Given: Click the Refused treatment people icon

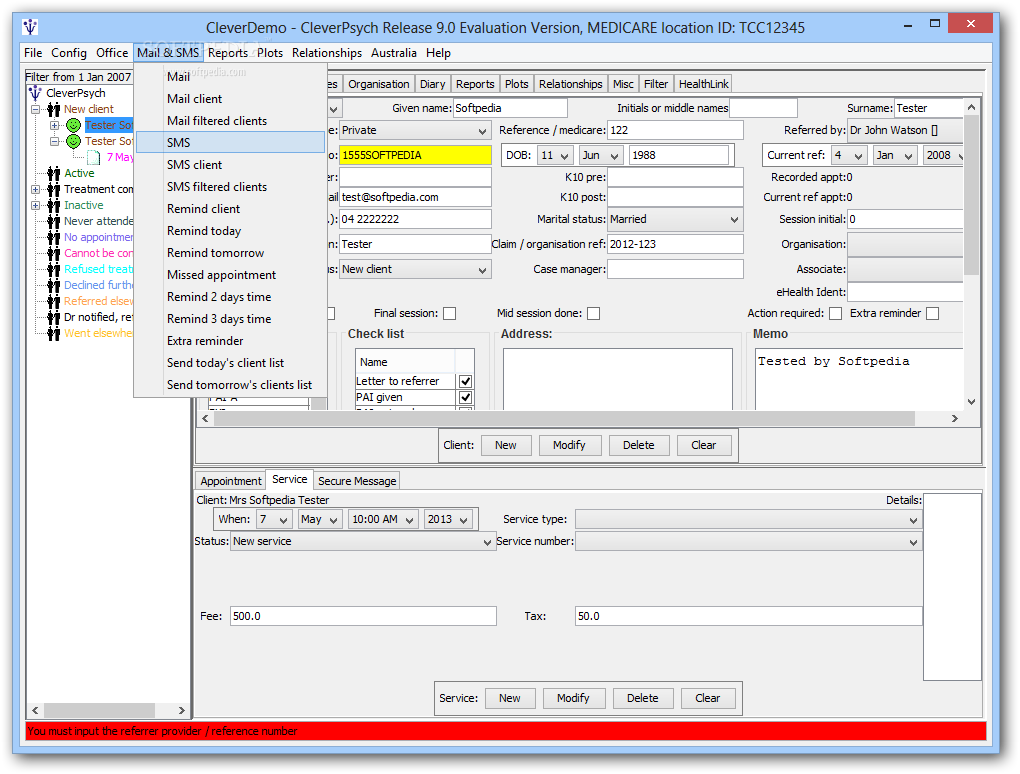Looking at the screenshot, I should click(x=54, y=269).
